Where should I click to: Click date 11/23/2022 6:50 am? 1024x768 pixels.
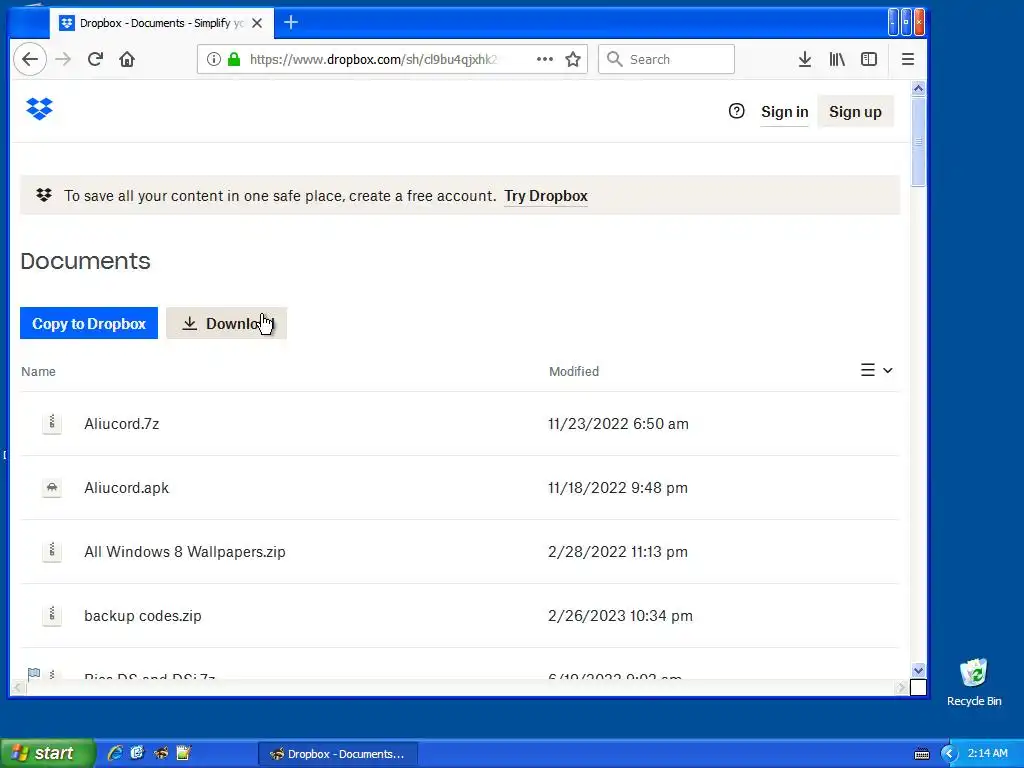(x=618, y=424)
